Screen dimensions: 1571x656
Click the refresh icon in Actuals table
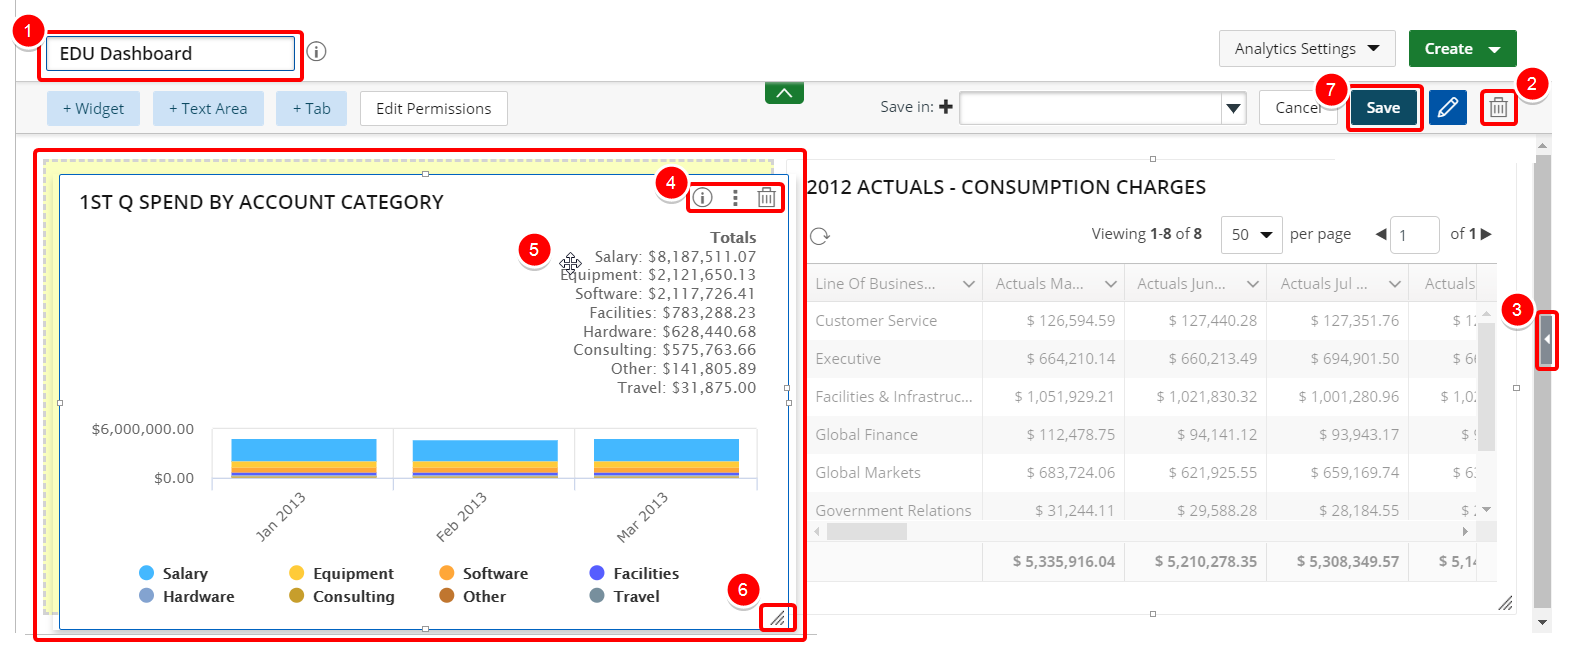point(820,236)
